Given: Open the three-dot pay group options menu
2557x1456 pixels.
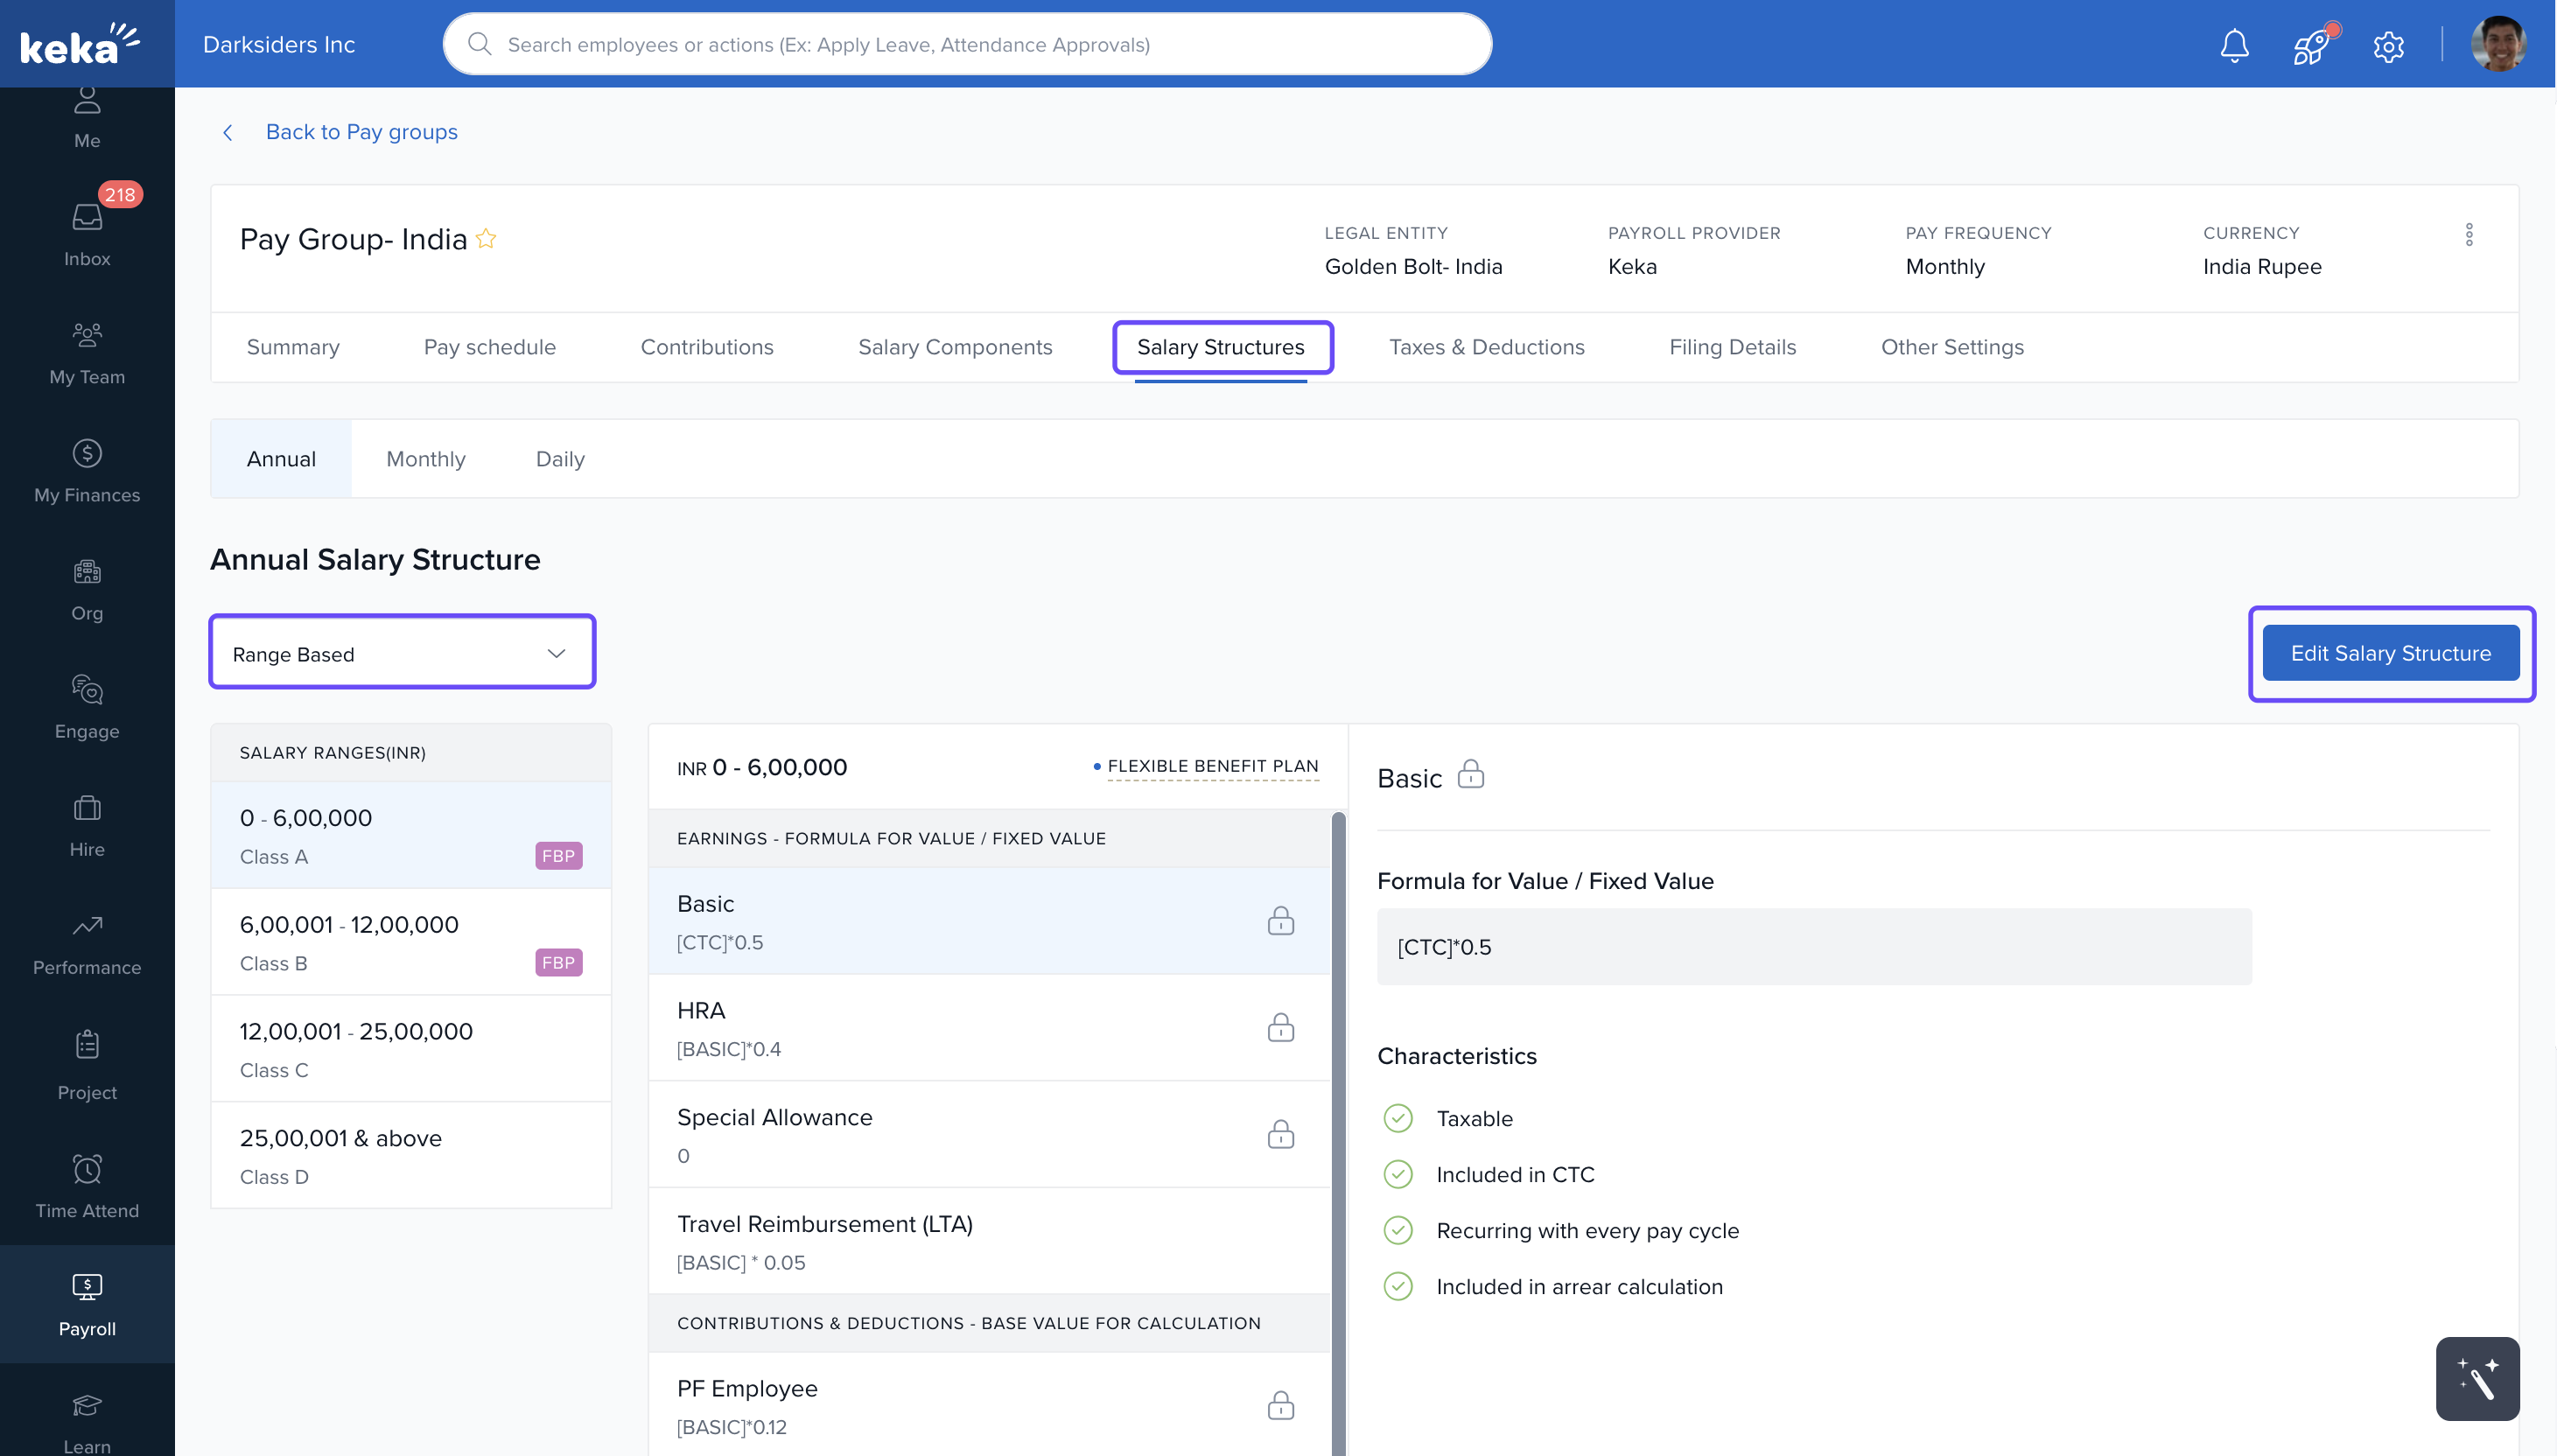Looking at the screenshot, I should (x=2468, y=235).
